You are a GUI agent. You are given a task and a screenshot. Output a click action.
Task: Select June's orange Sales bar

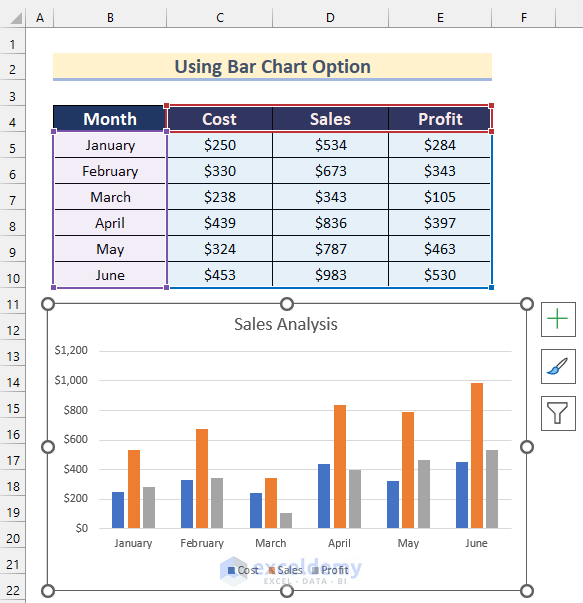click(x=476, y=455)
